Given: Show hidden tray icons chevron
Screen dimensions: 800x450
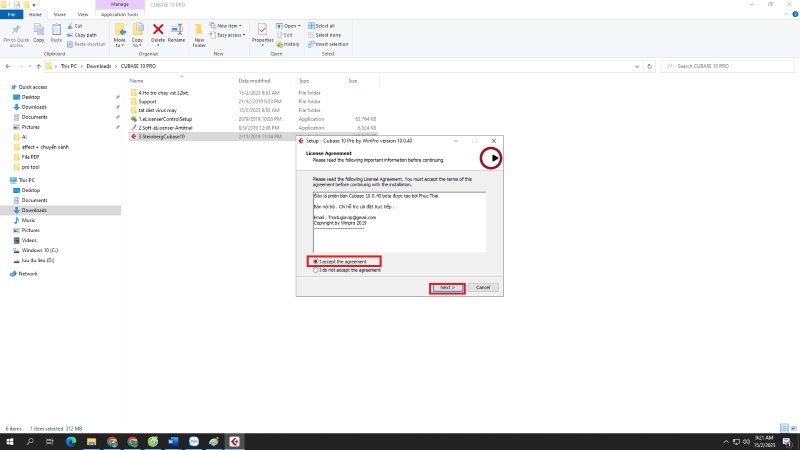Looking at the screenshot, I should pyautogui.click(x=726, y=442).
